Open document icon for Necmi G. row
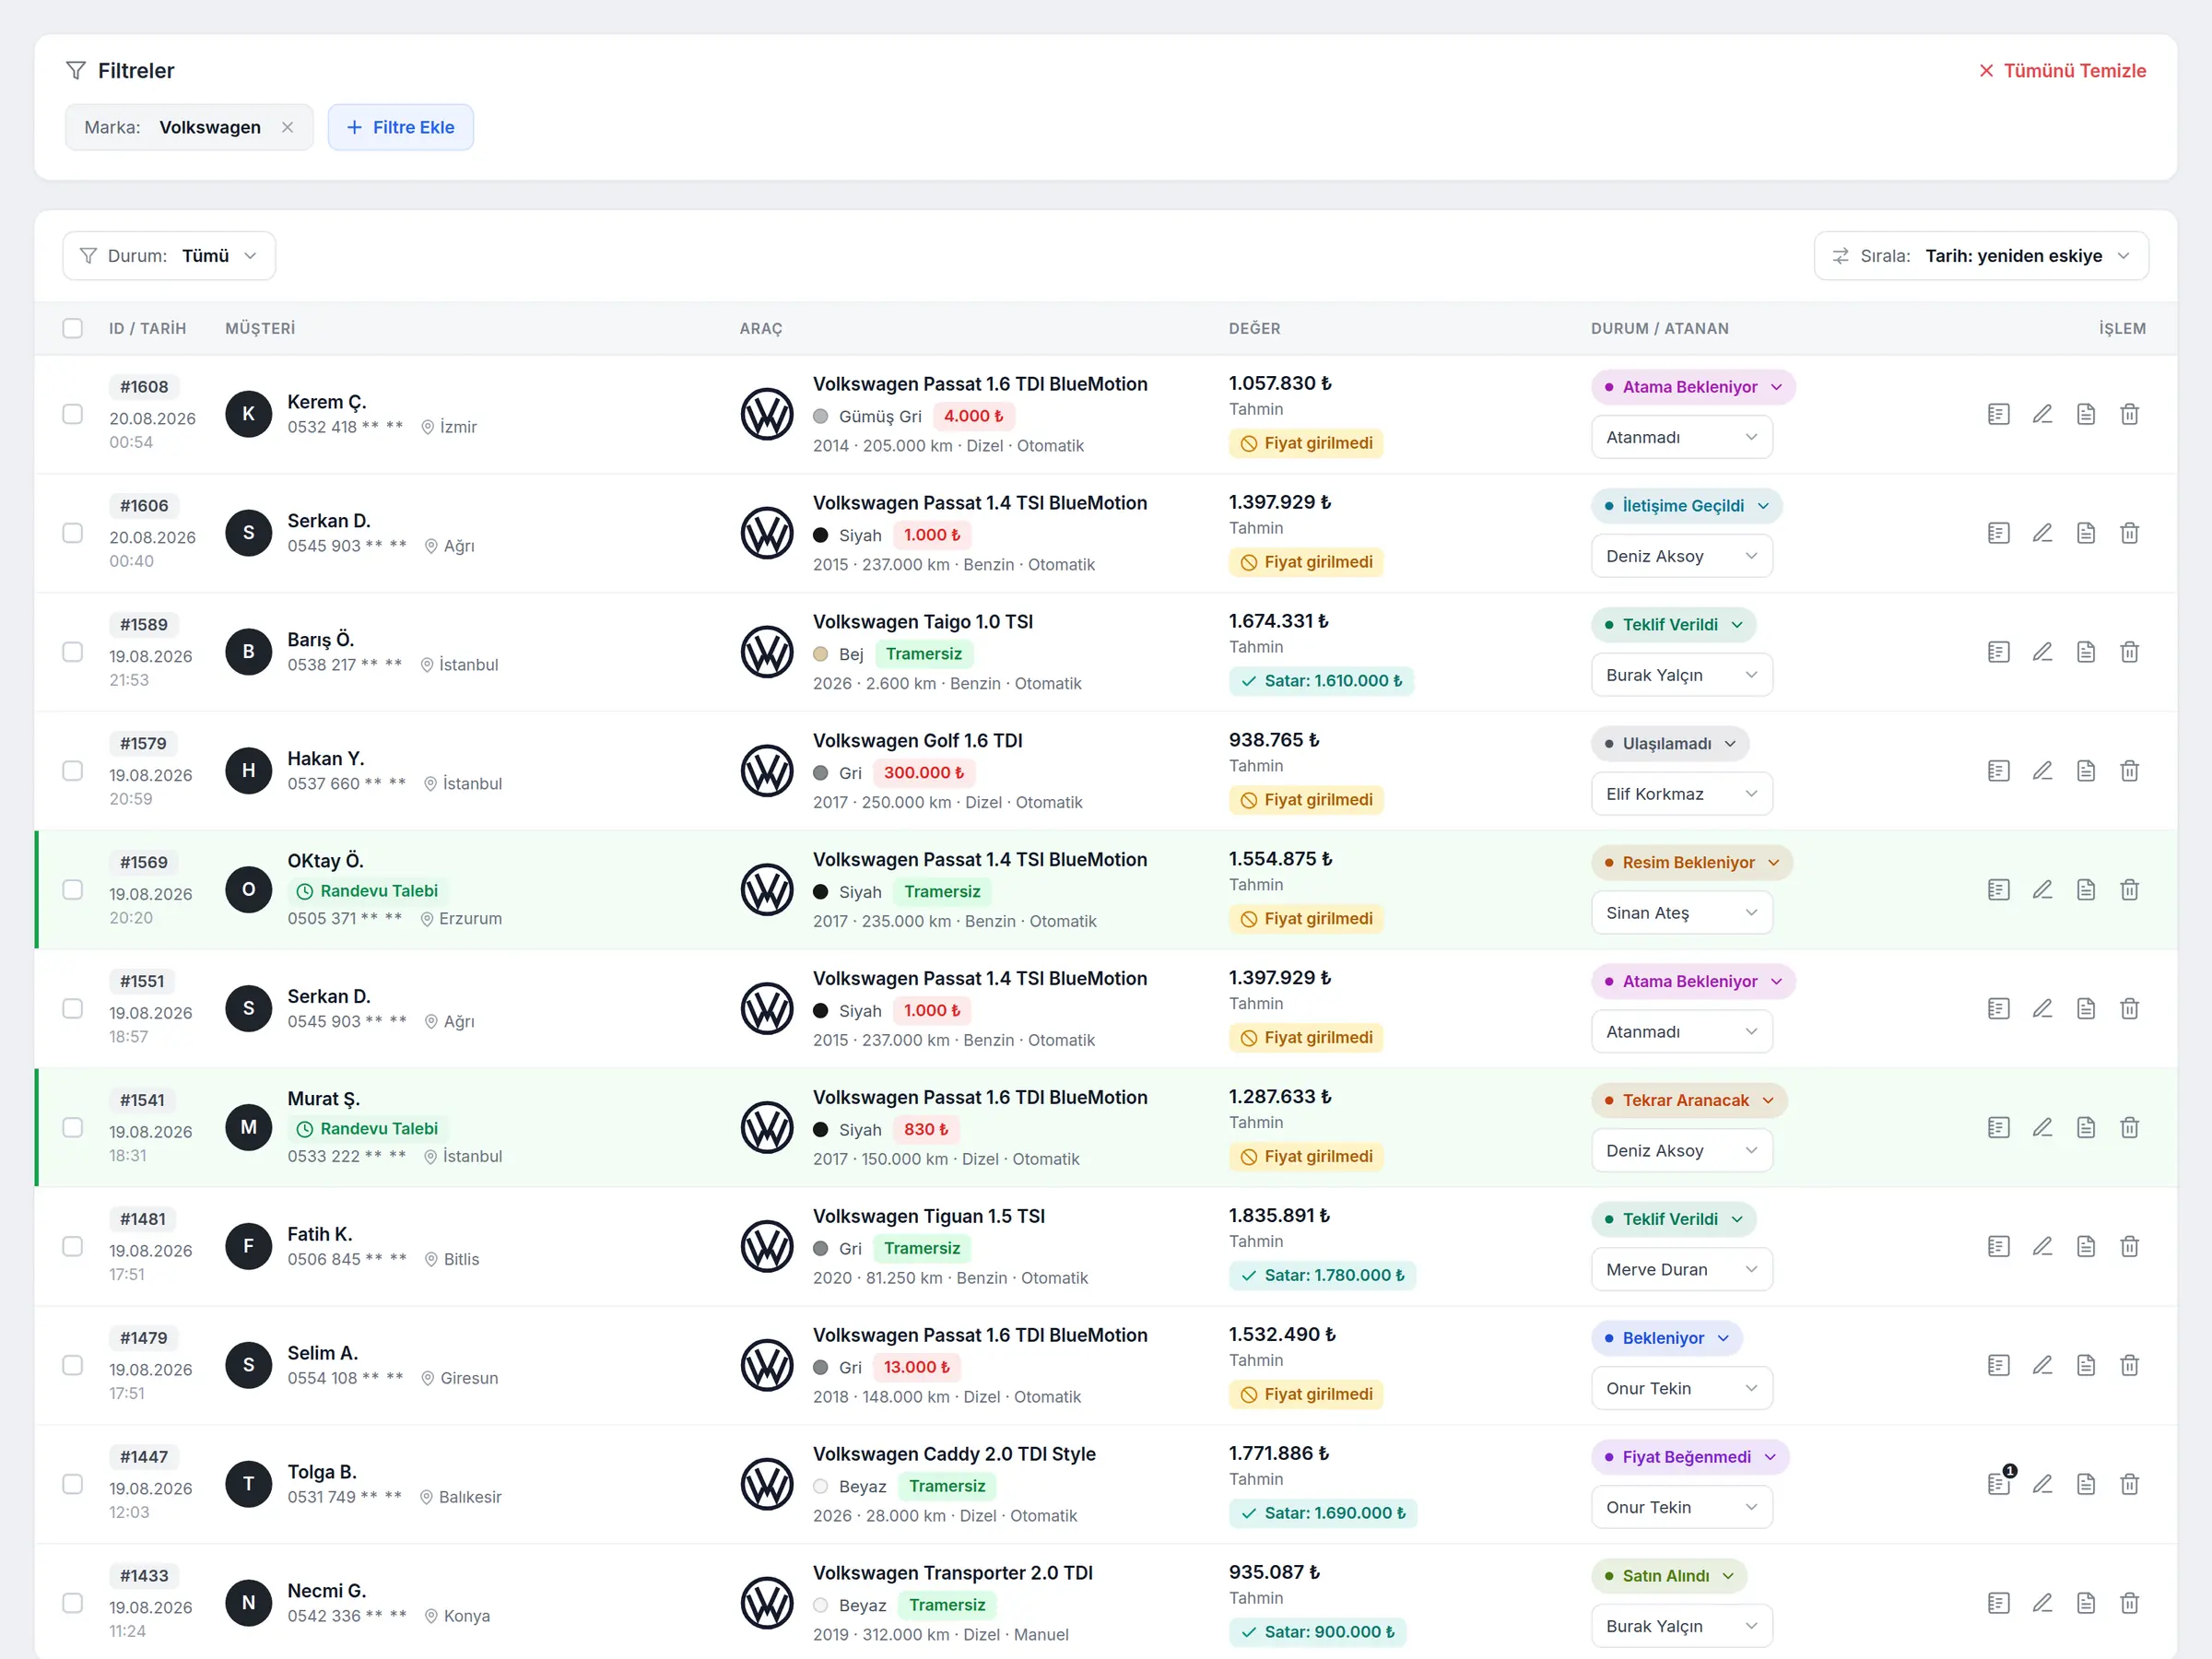This screenshot has width=2212, height=1659. (x=2086, y=1604)
